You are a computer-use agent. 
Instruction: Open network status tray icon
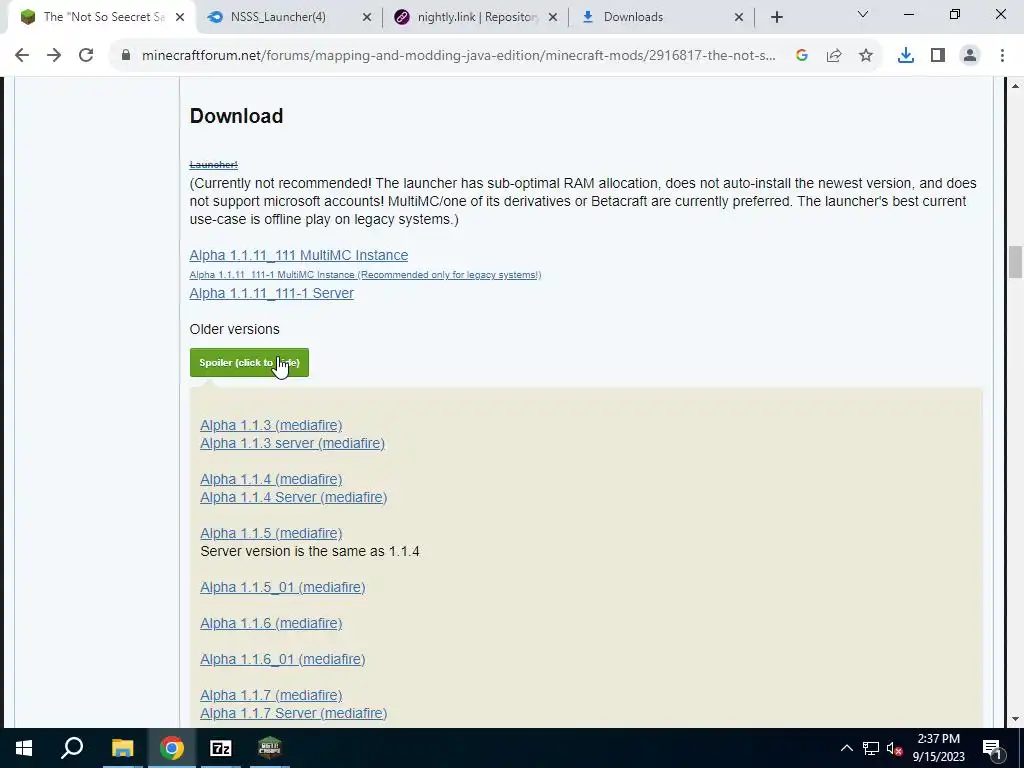point(871,748)
